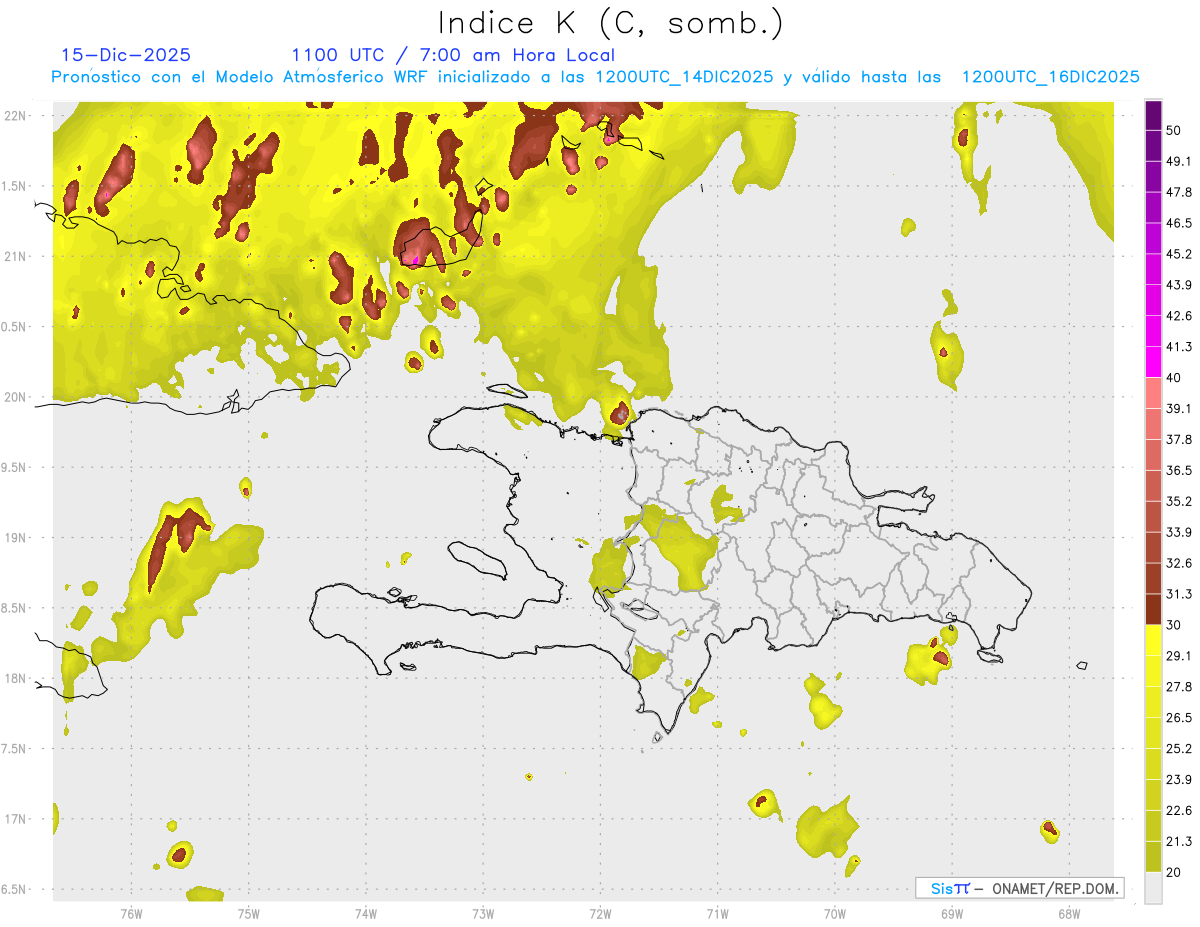Viewport: 1200px width, 927px height.
Task: Click the colorbar value 23.9
Action: 1179,779
